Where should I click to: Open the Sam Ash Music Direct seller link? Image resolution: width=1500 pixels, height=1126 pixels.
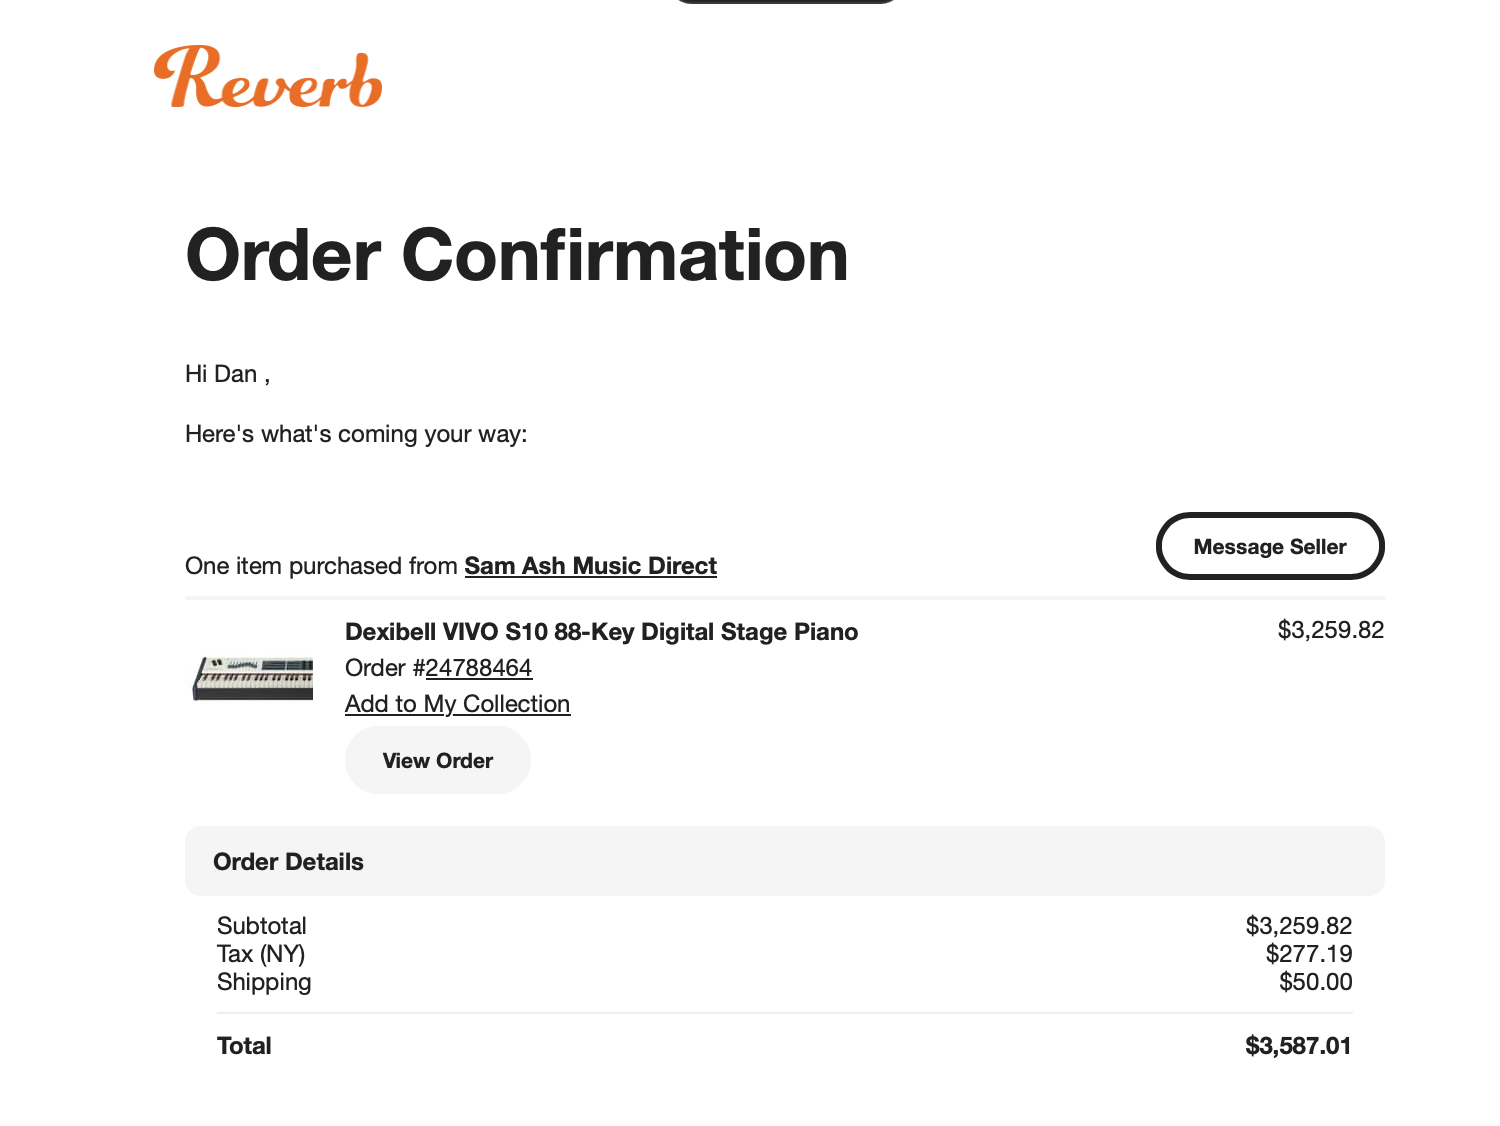pos(590,566)
